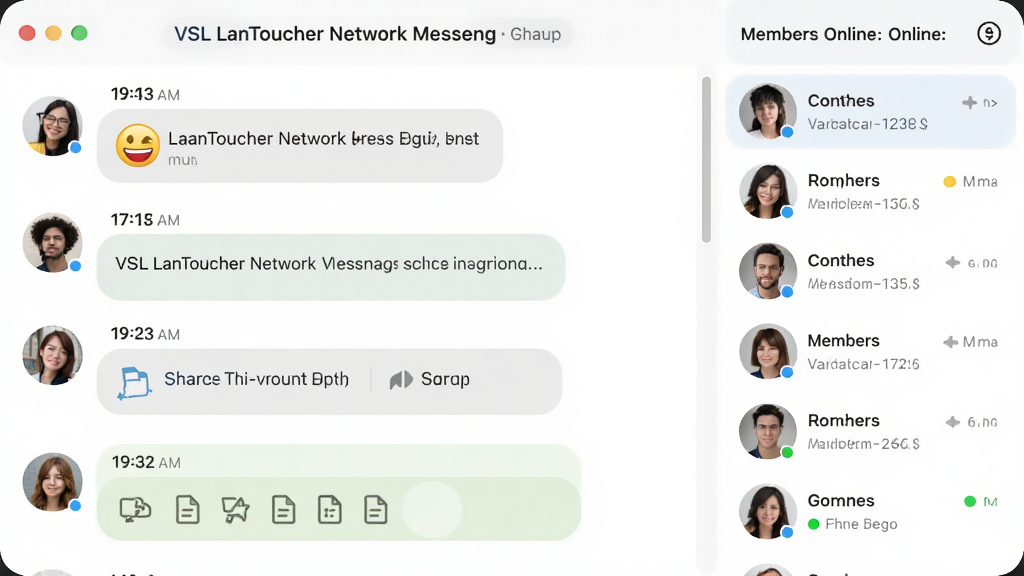
Task: Select member Romhers with Maidoerm-260 subtitle
Action: (x=871, y=431)
